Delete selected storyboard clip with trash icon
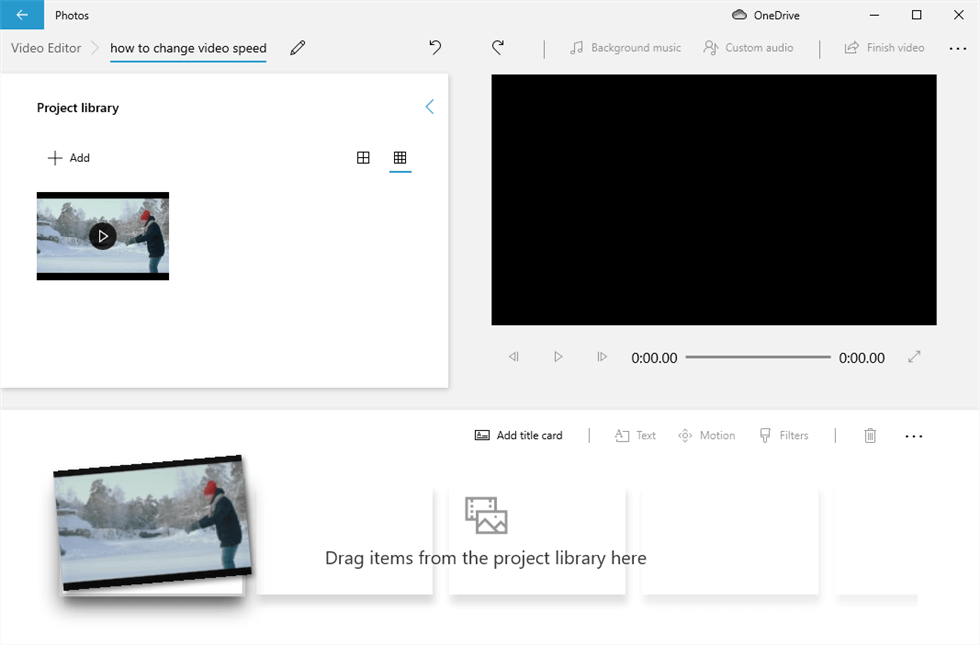Viewport: 980px width, 645px height. tap(870, 436)
